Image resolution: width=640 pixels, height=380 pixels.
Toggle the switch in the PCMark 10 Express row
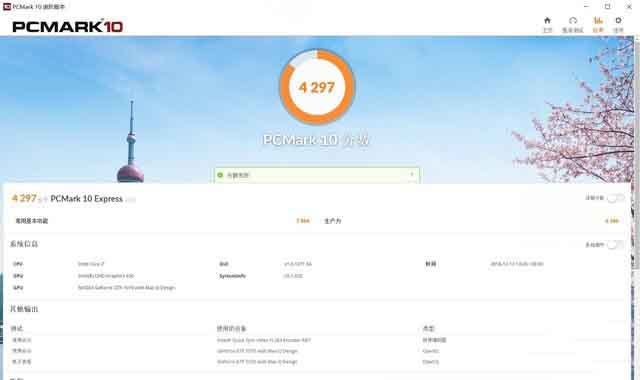(615, 198)
